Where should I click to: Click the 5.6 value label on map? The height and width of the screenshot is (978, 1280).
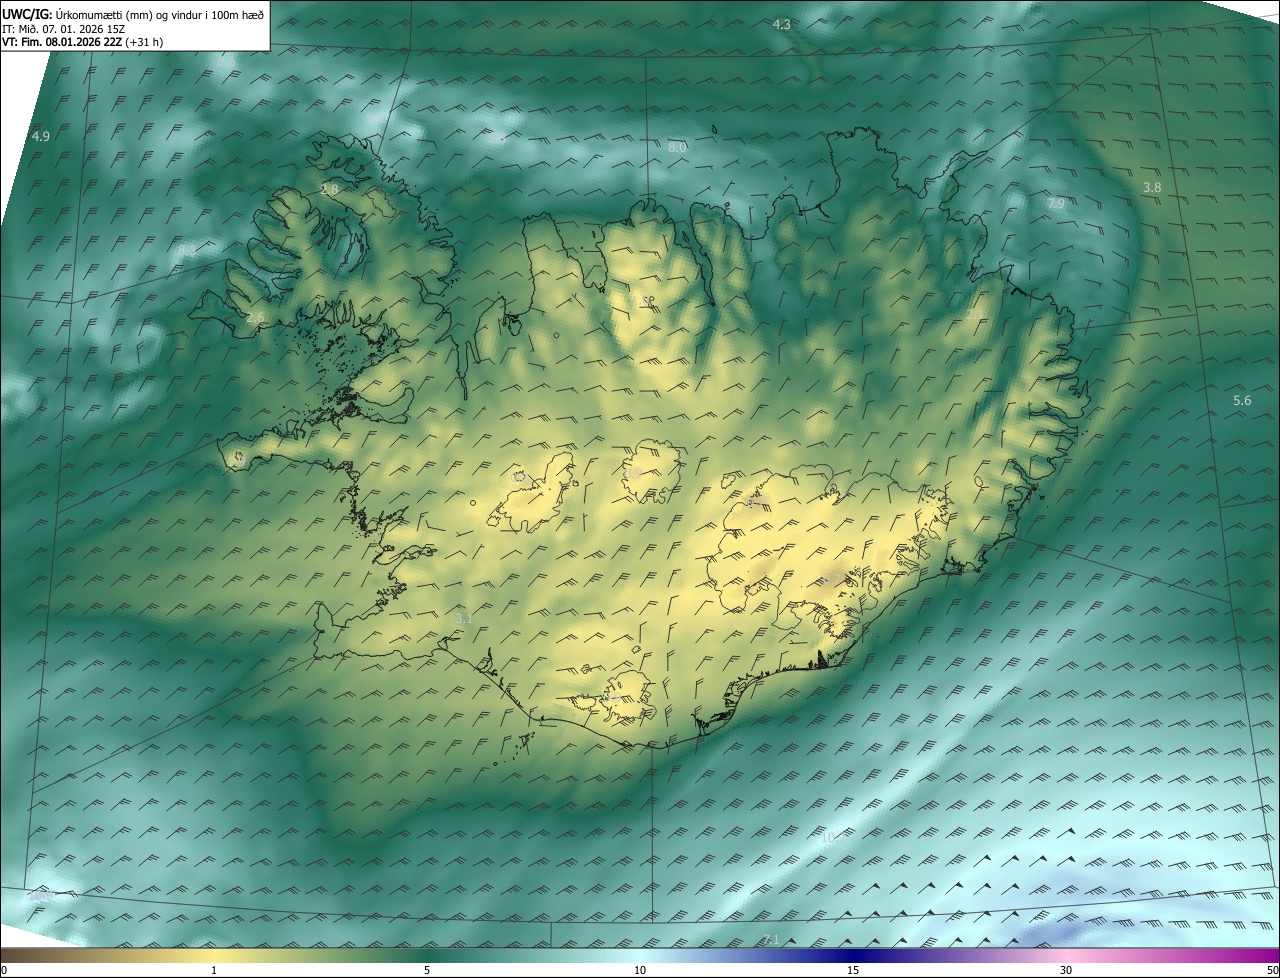(1242, 400)
